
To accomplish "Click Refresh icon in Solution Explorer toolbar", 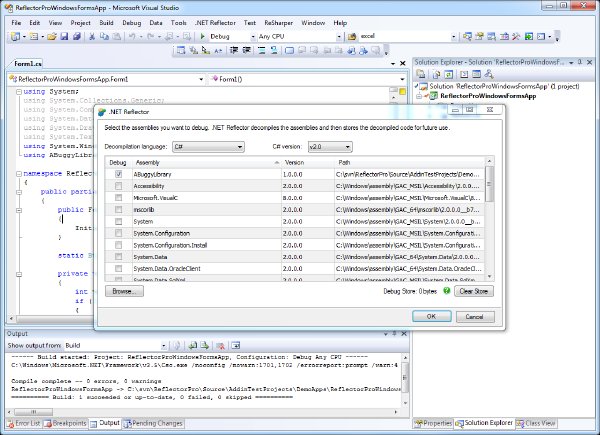I will 448,74.
